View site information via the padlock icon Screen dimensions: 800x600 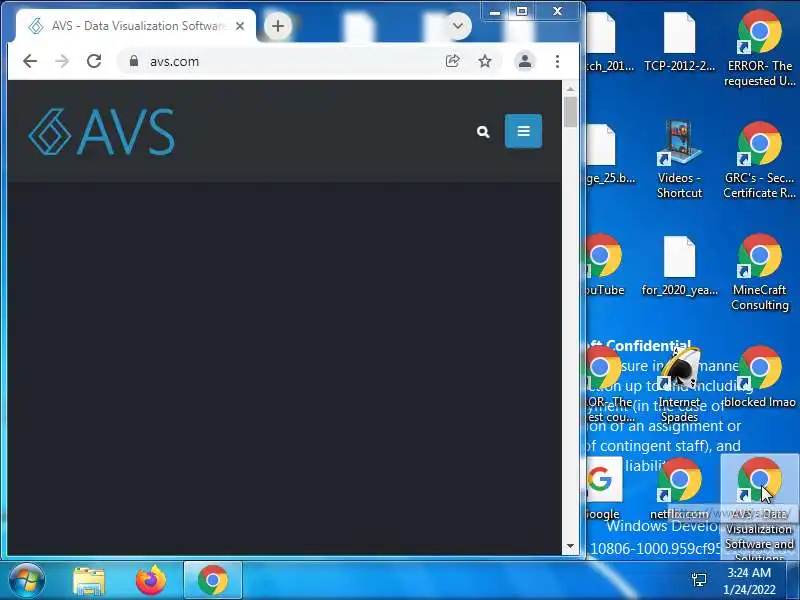click(x=134, y=61)
